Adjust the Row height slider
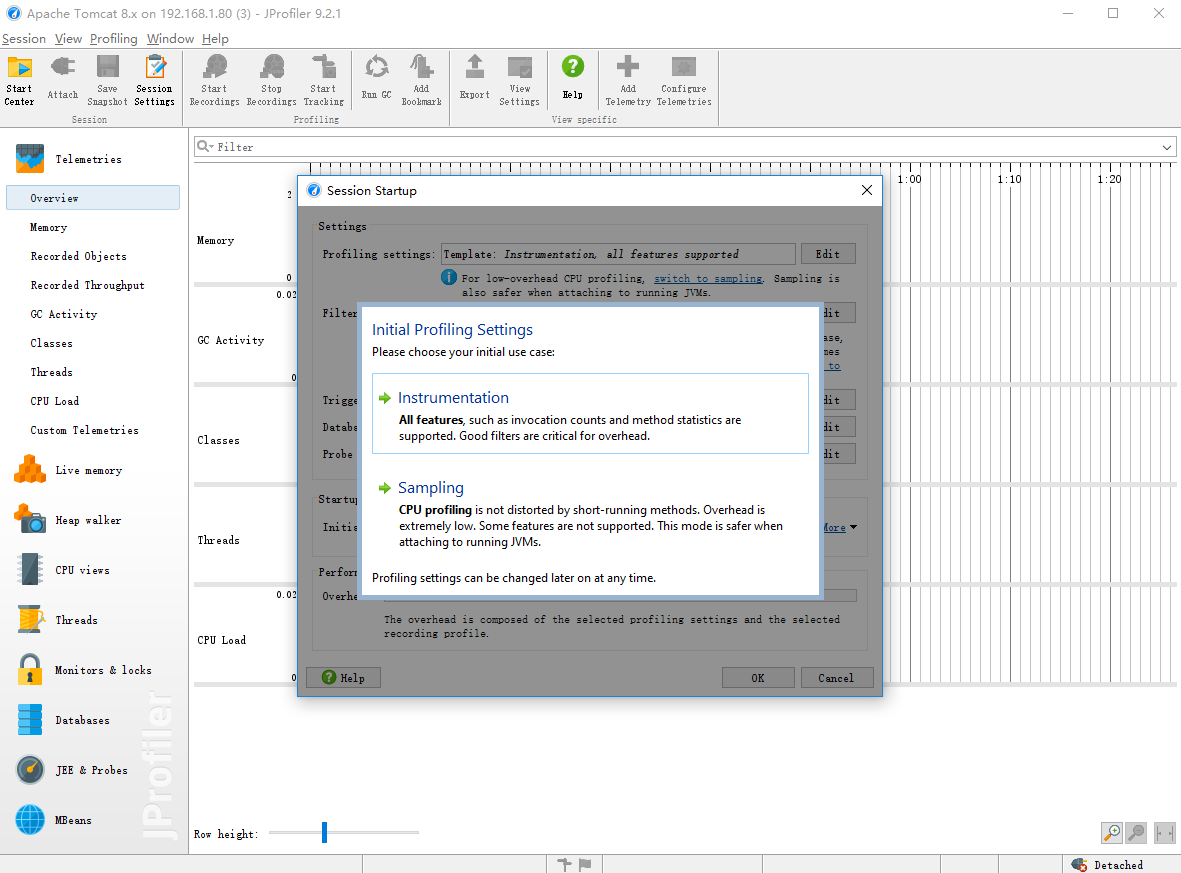 tap(325, 832)
